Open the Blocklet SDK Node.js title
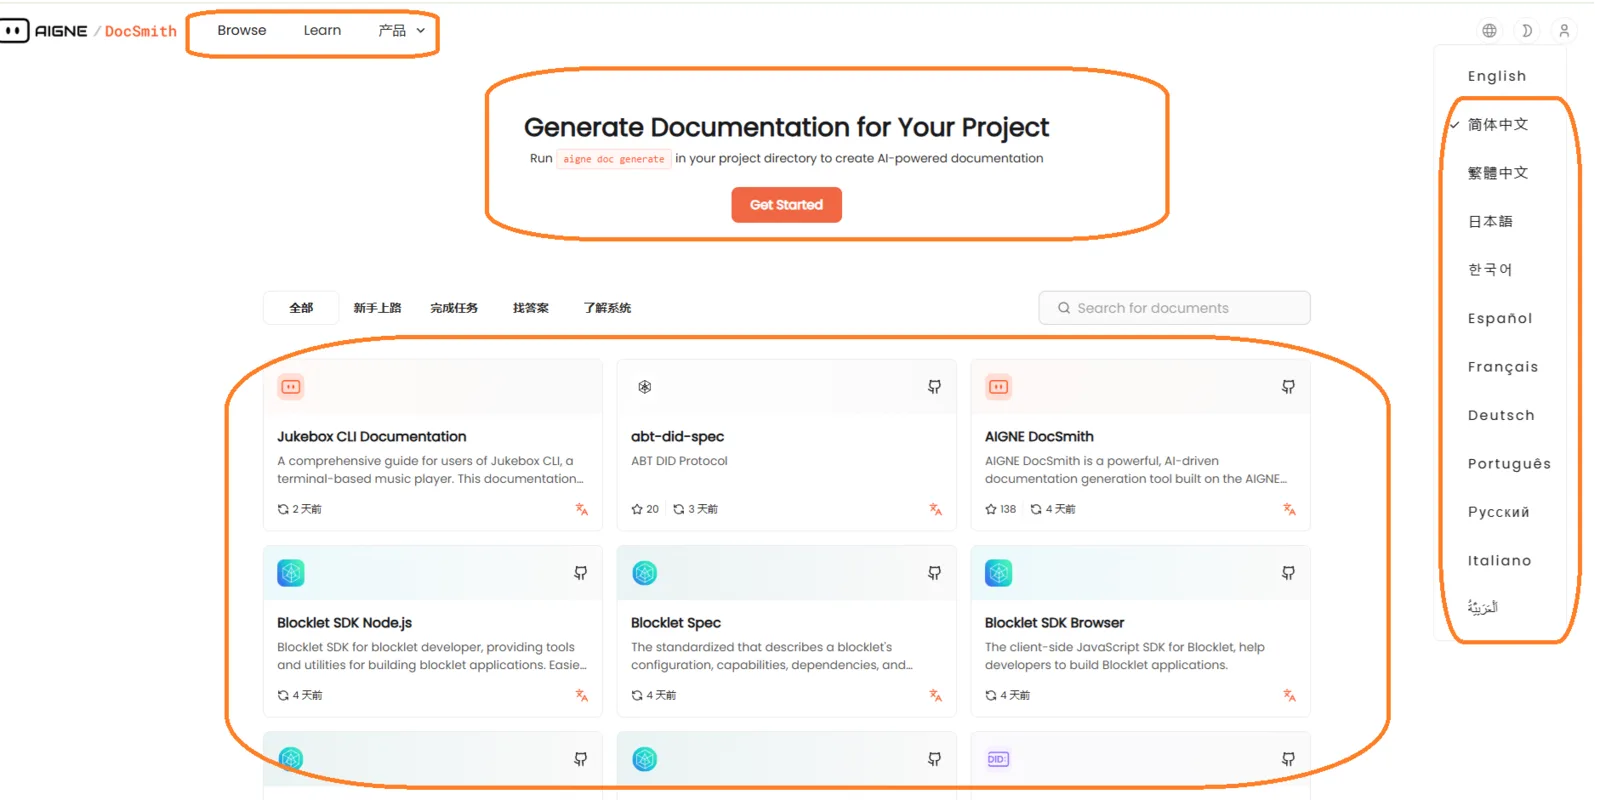The width and height of the screenshot is (1600, 800). [x=344, y=623]
